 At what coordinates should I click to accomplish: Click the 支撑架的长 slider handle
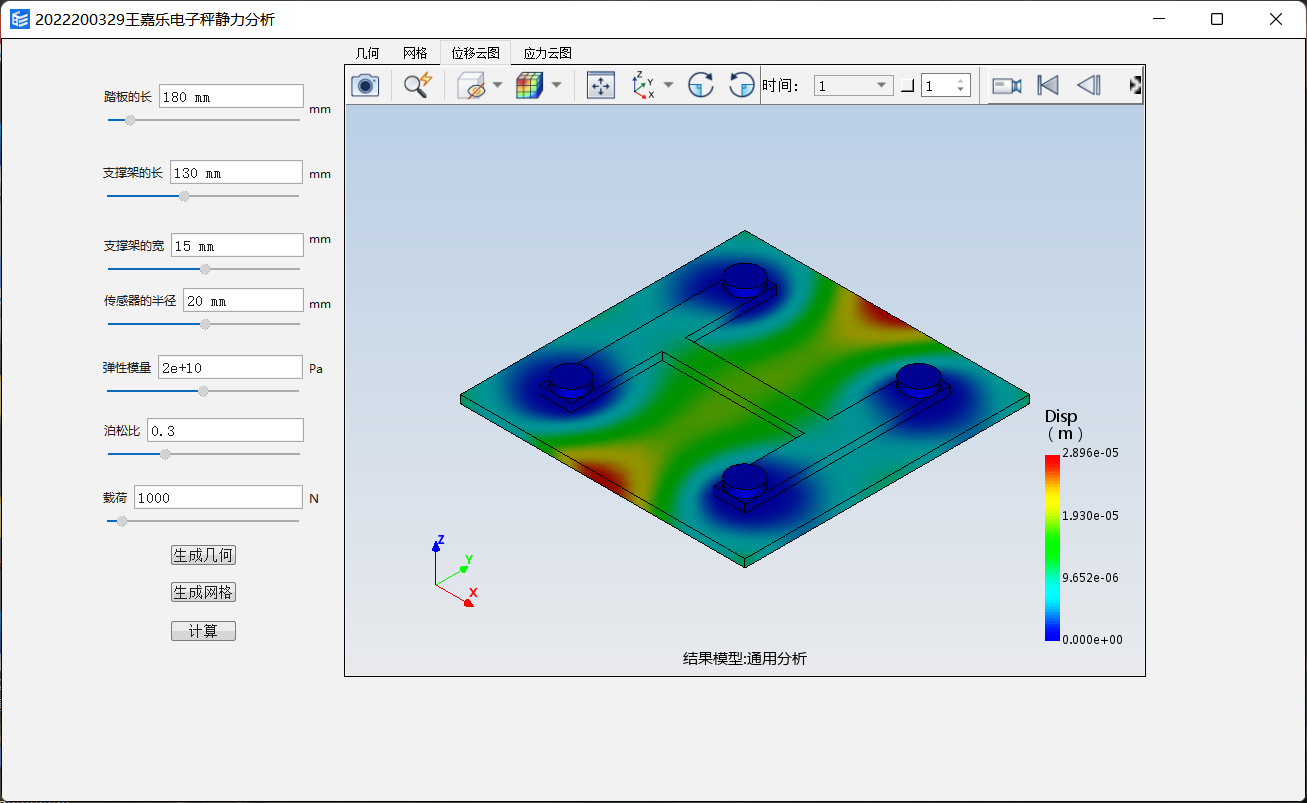tap(184, 196)
